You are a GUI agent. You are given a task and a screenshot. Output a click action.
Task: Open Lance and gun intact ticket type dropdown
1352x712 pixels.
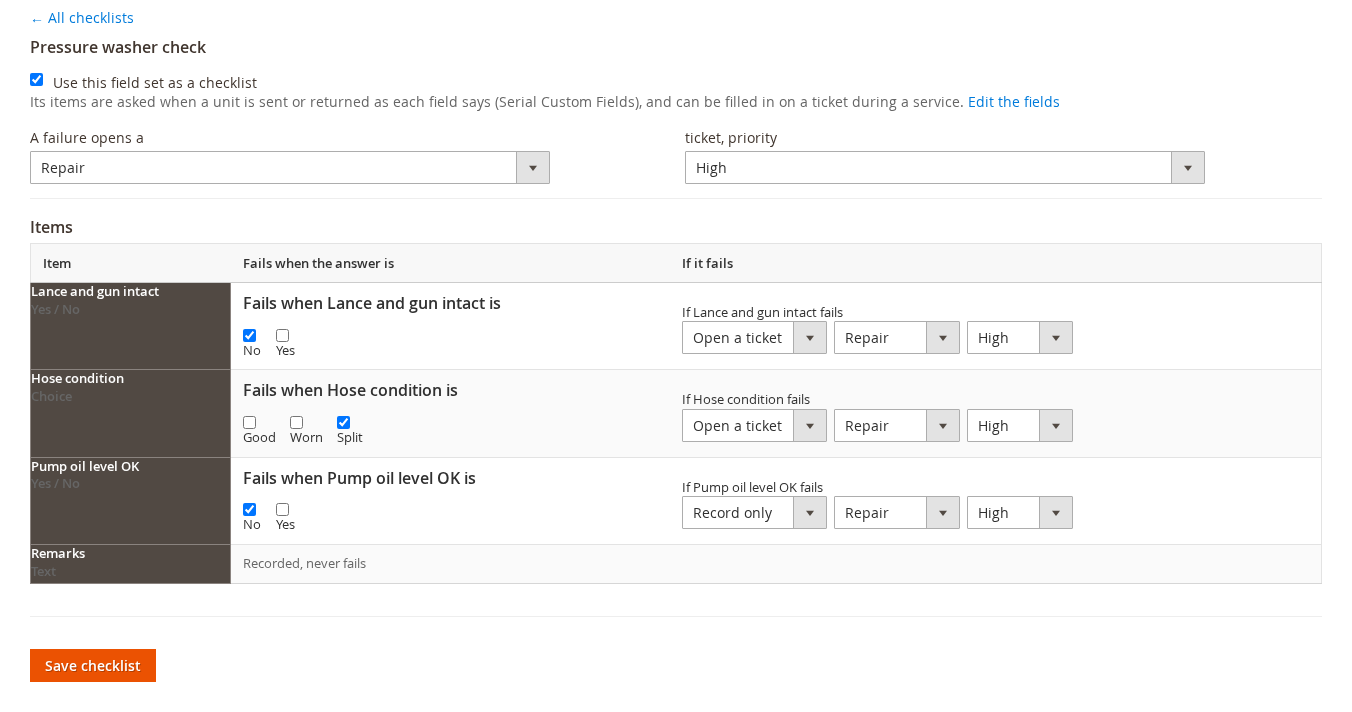[x=897, y=338]
